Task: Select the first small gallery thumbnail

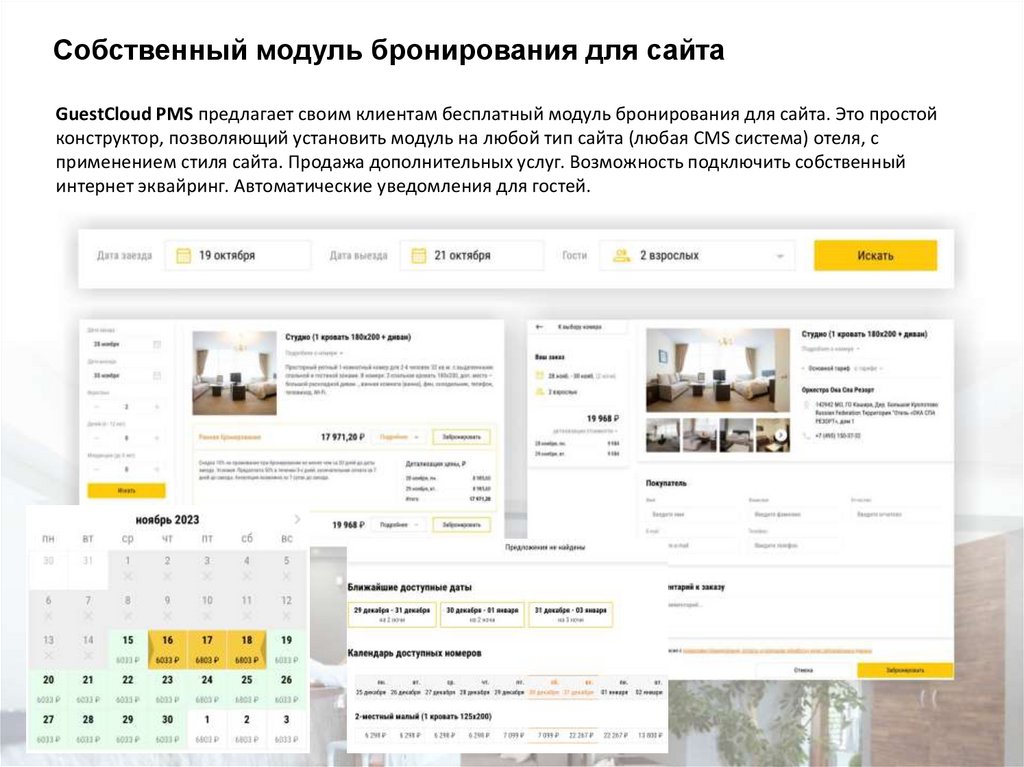Action: pos(663,435)
